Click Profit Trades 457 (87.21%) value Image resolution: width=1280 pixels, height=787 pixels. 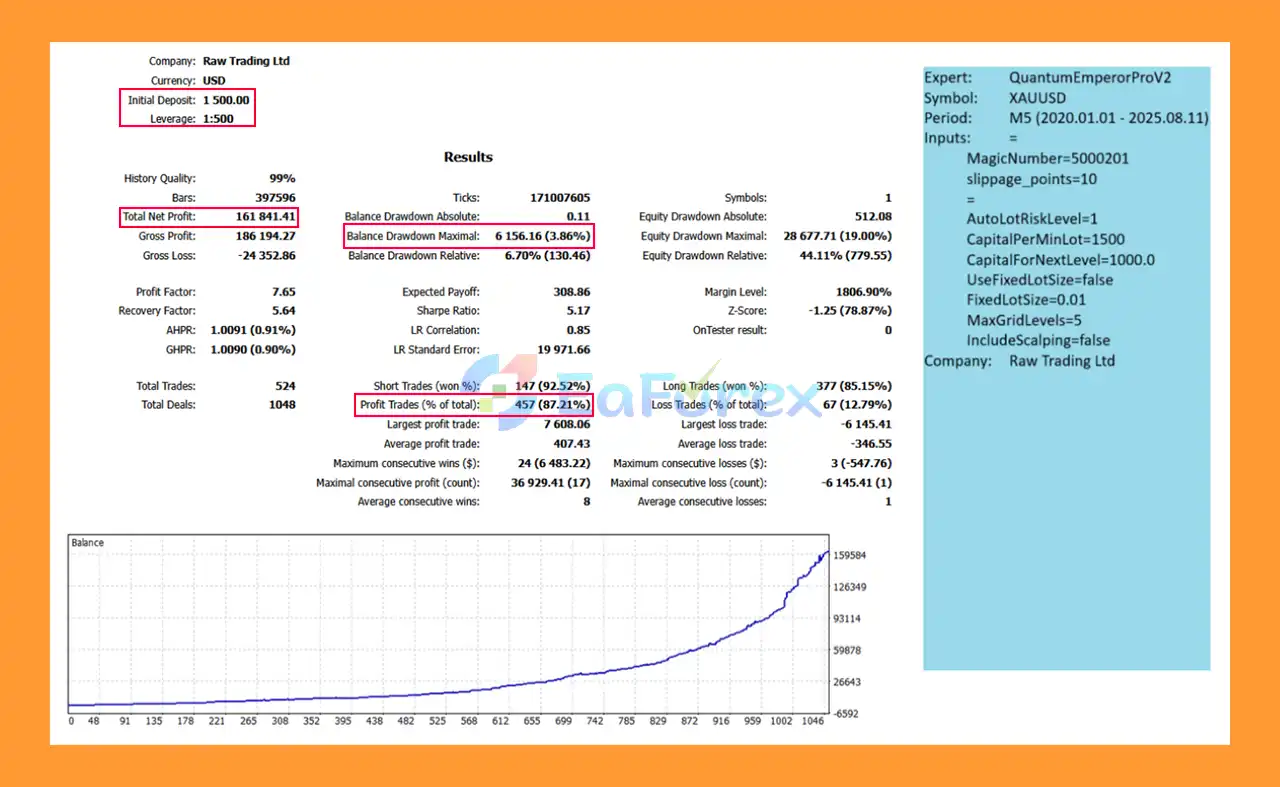[x=543, y=405]
